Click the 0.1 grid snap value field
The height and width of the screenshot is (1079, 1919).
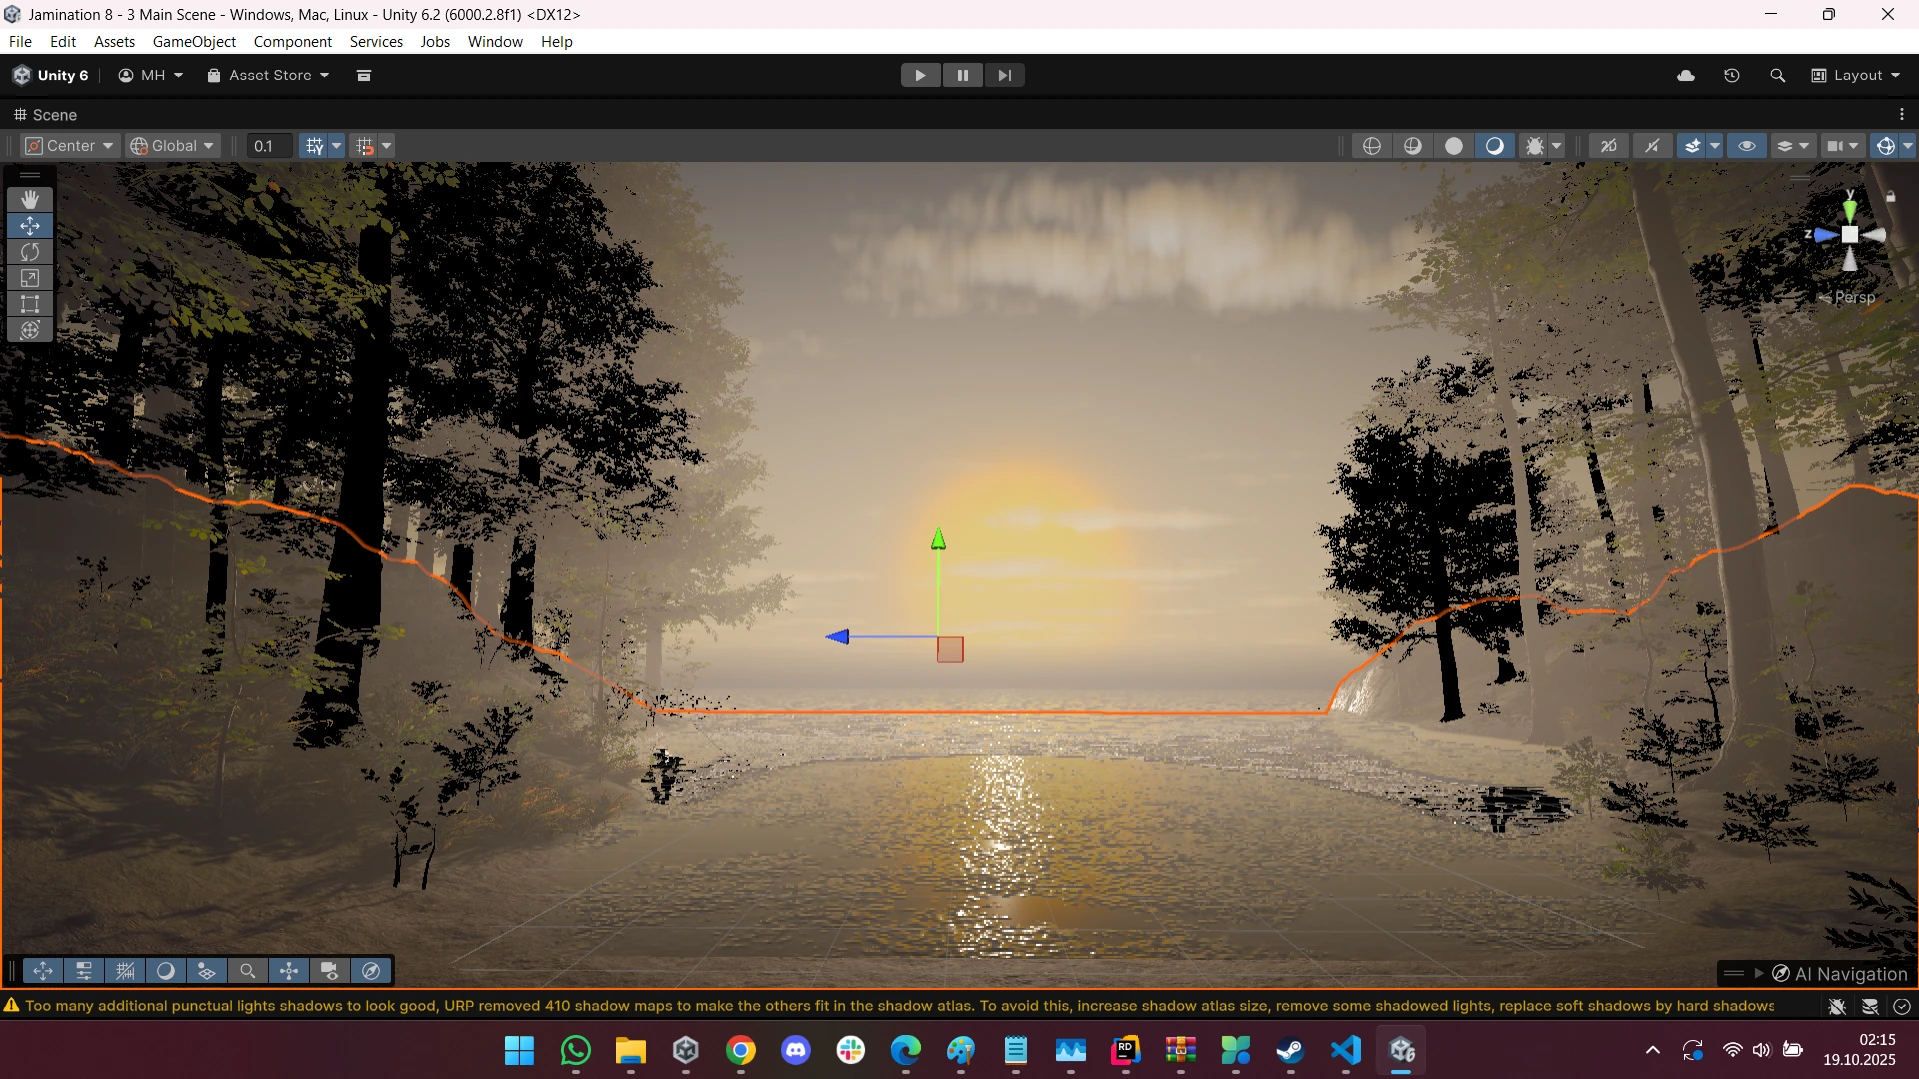[268, 146]
